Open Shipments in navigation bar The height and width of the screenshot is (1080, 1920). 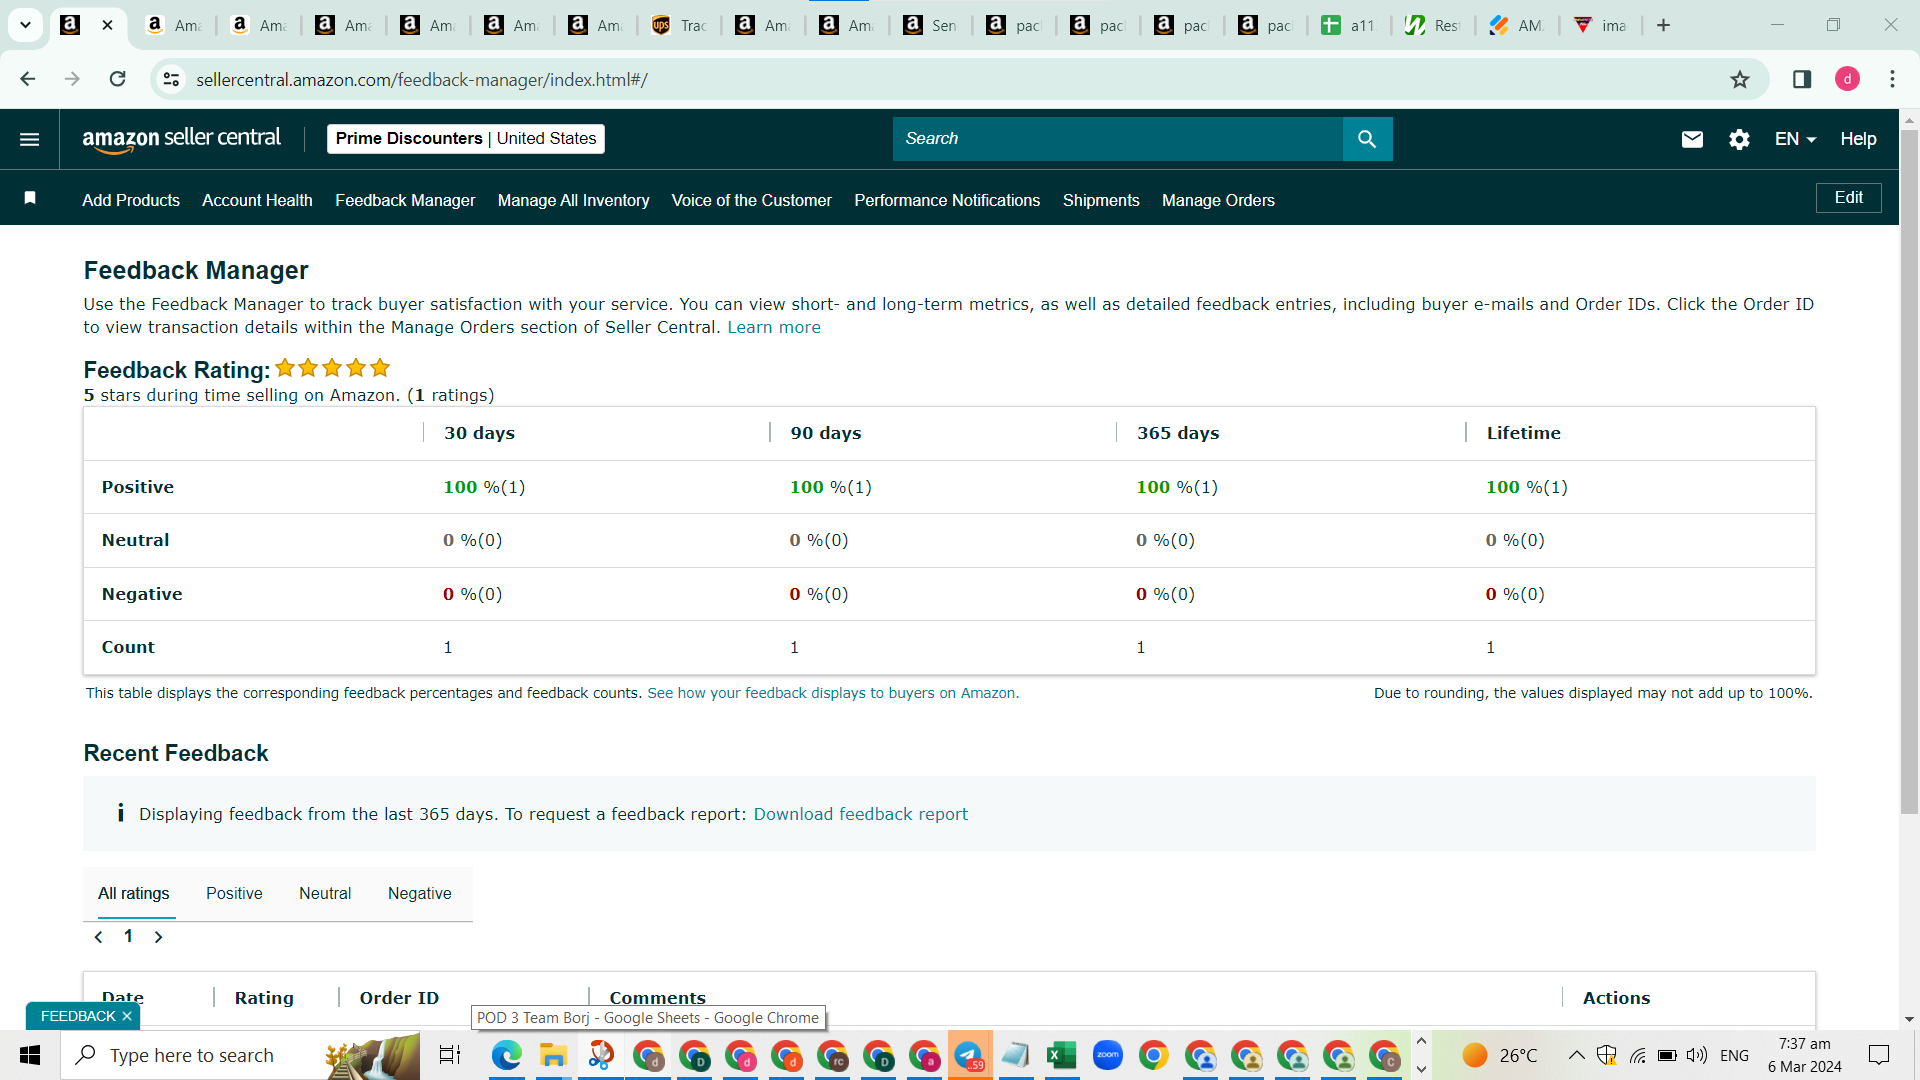(x=1101, y=200)
